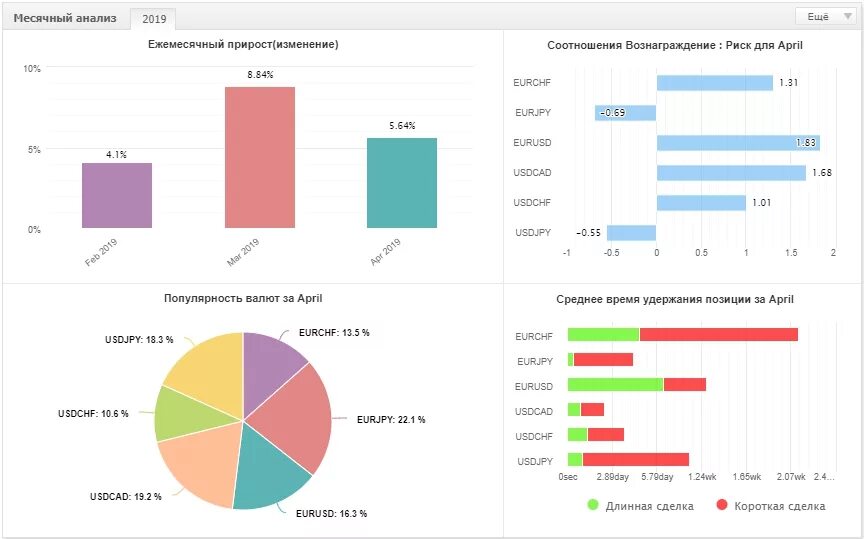Click EURUSD green long-trade holding bar
The image size is (864, 539).
coord(615,384)
